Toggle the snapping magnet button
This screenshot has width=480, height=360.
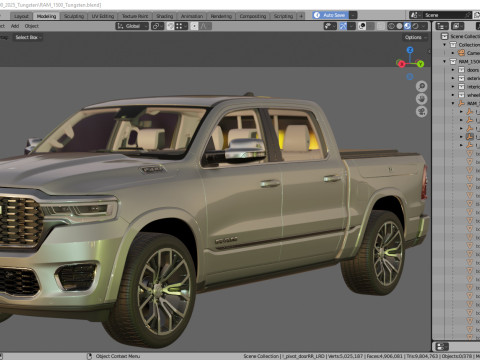(x=170, y=26)
